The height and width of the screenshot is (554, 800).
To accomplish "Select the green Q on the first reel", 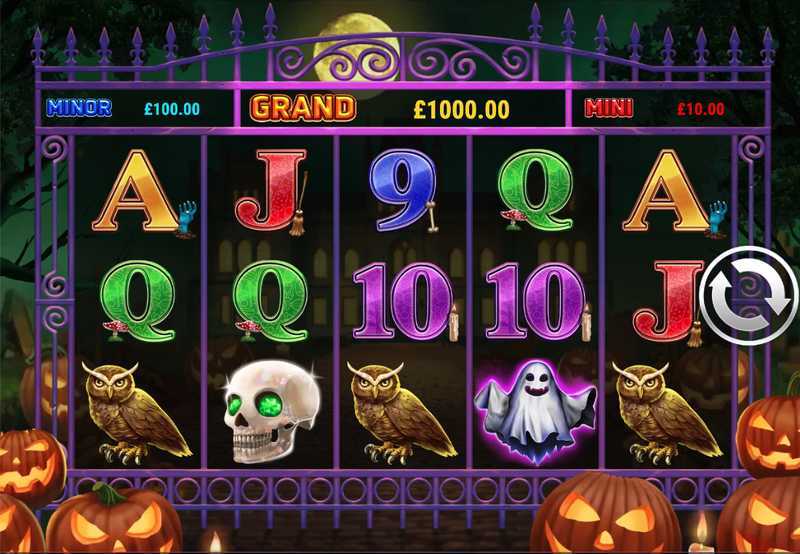I will tap(137, 301).
